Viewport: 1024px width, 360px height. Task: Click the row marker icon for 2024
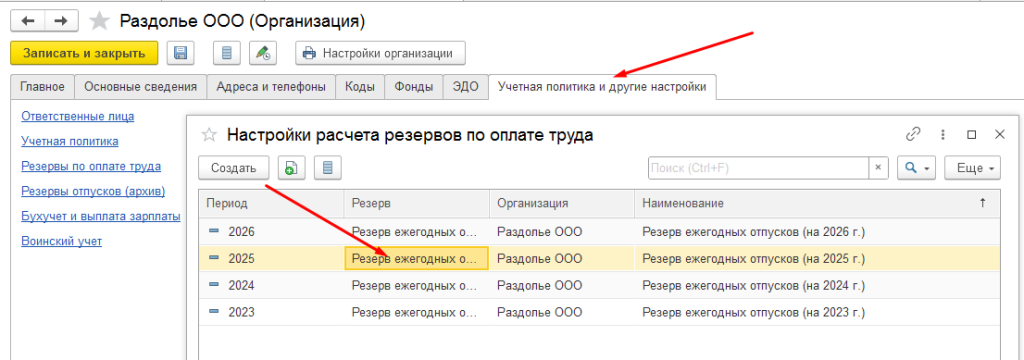click(x=214, y=285)
